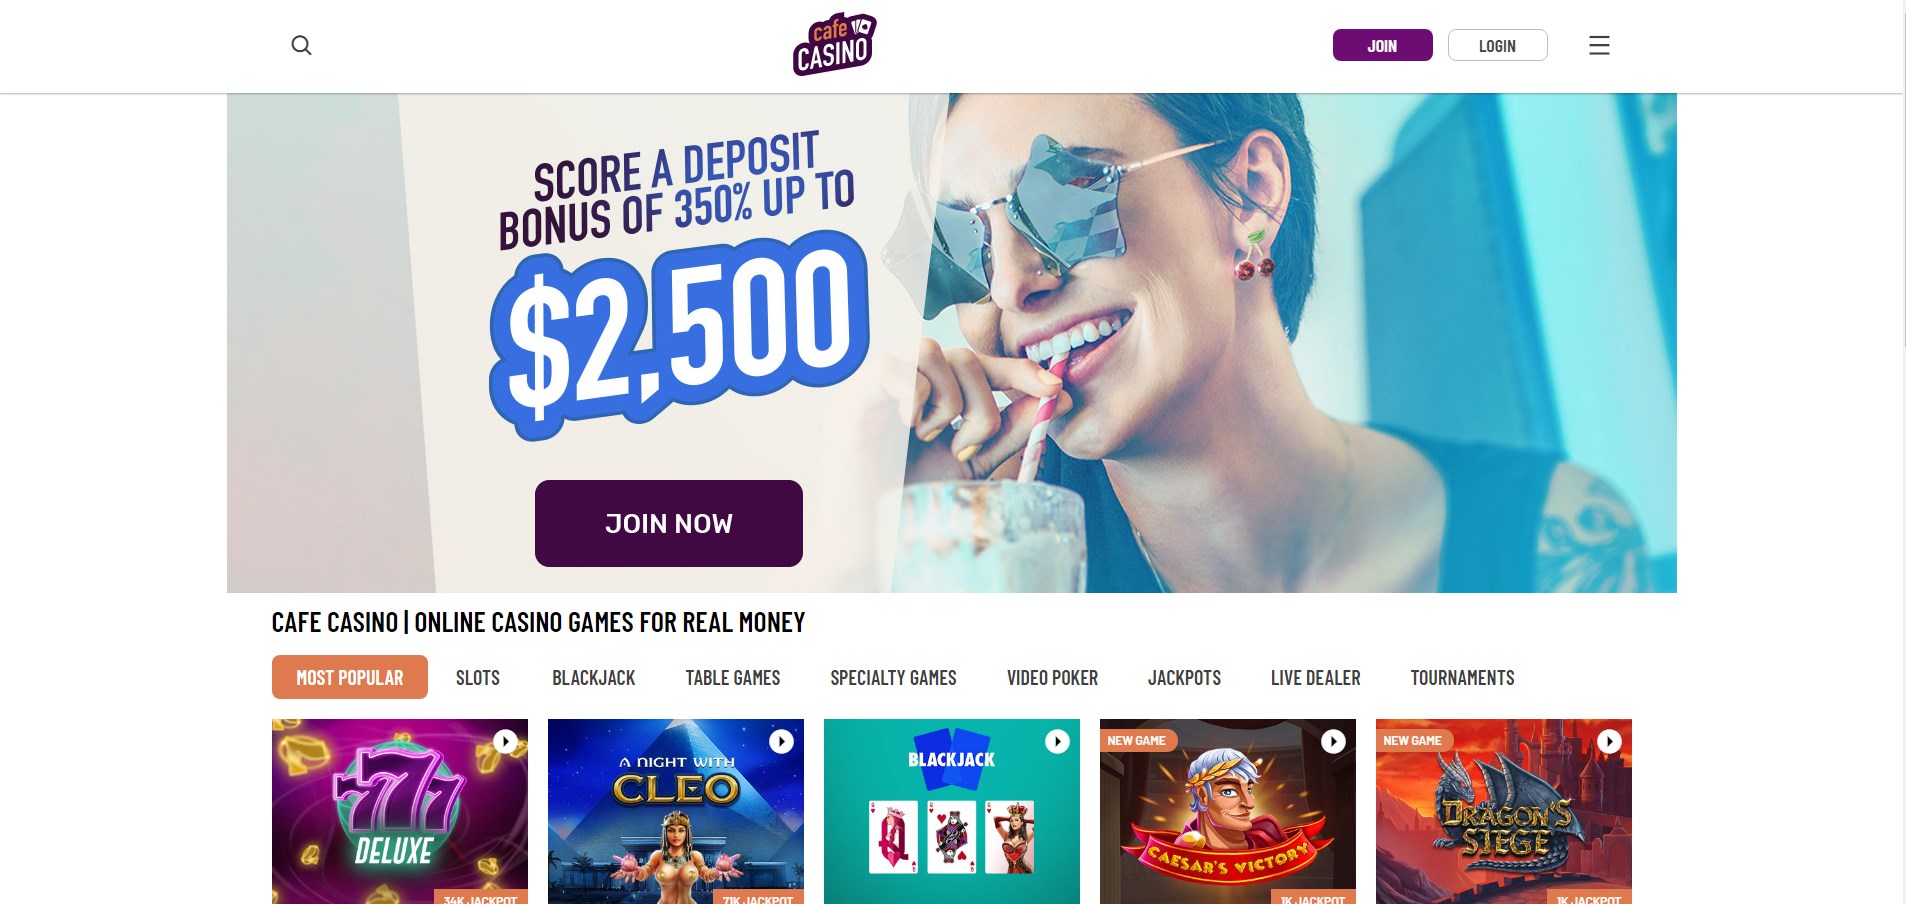This screenshot has width=1906, height=904.
Task: Click play icon on A Night With Cleo
Action: (781, 741)
